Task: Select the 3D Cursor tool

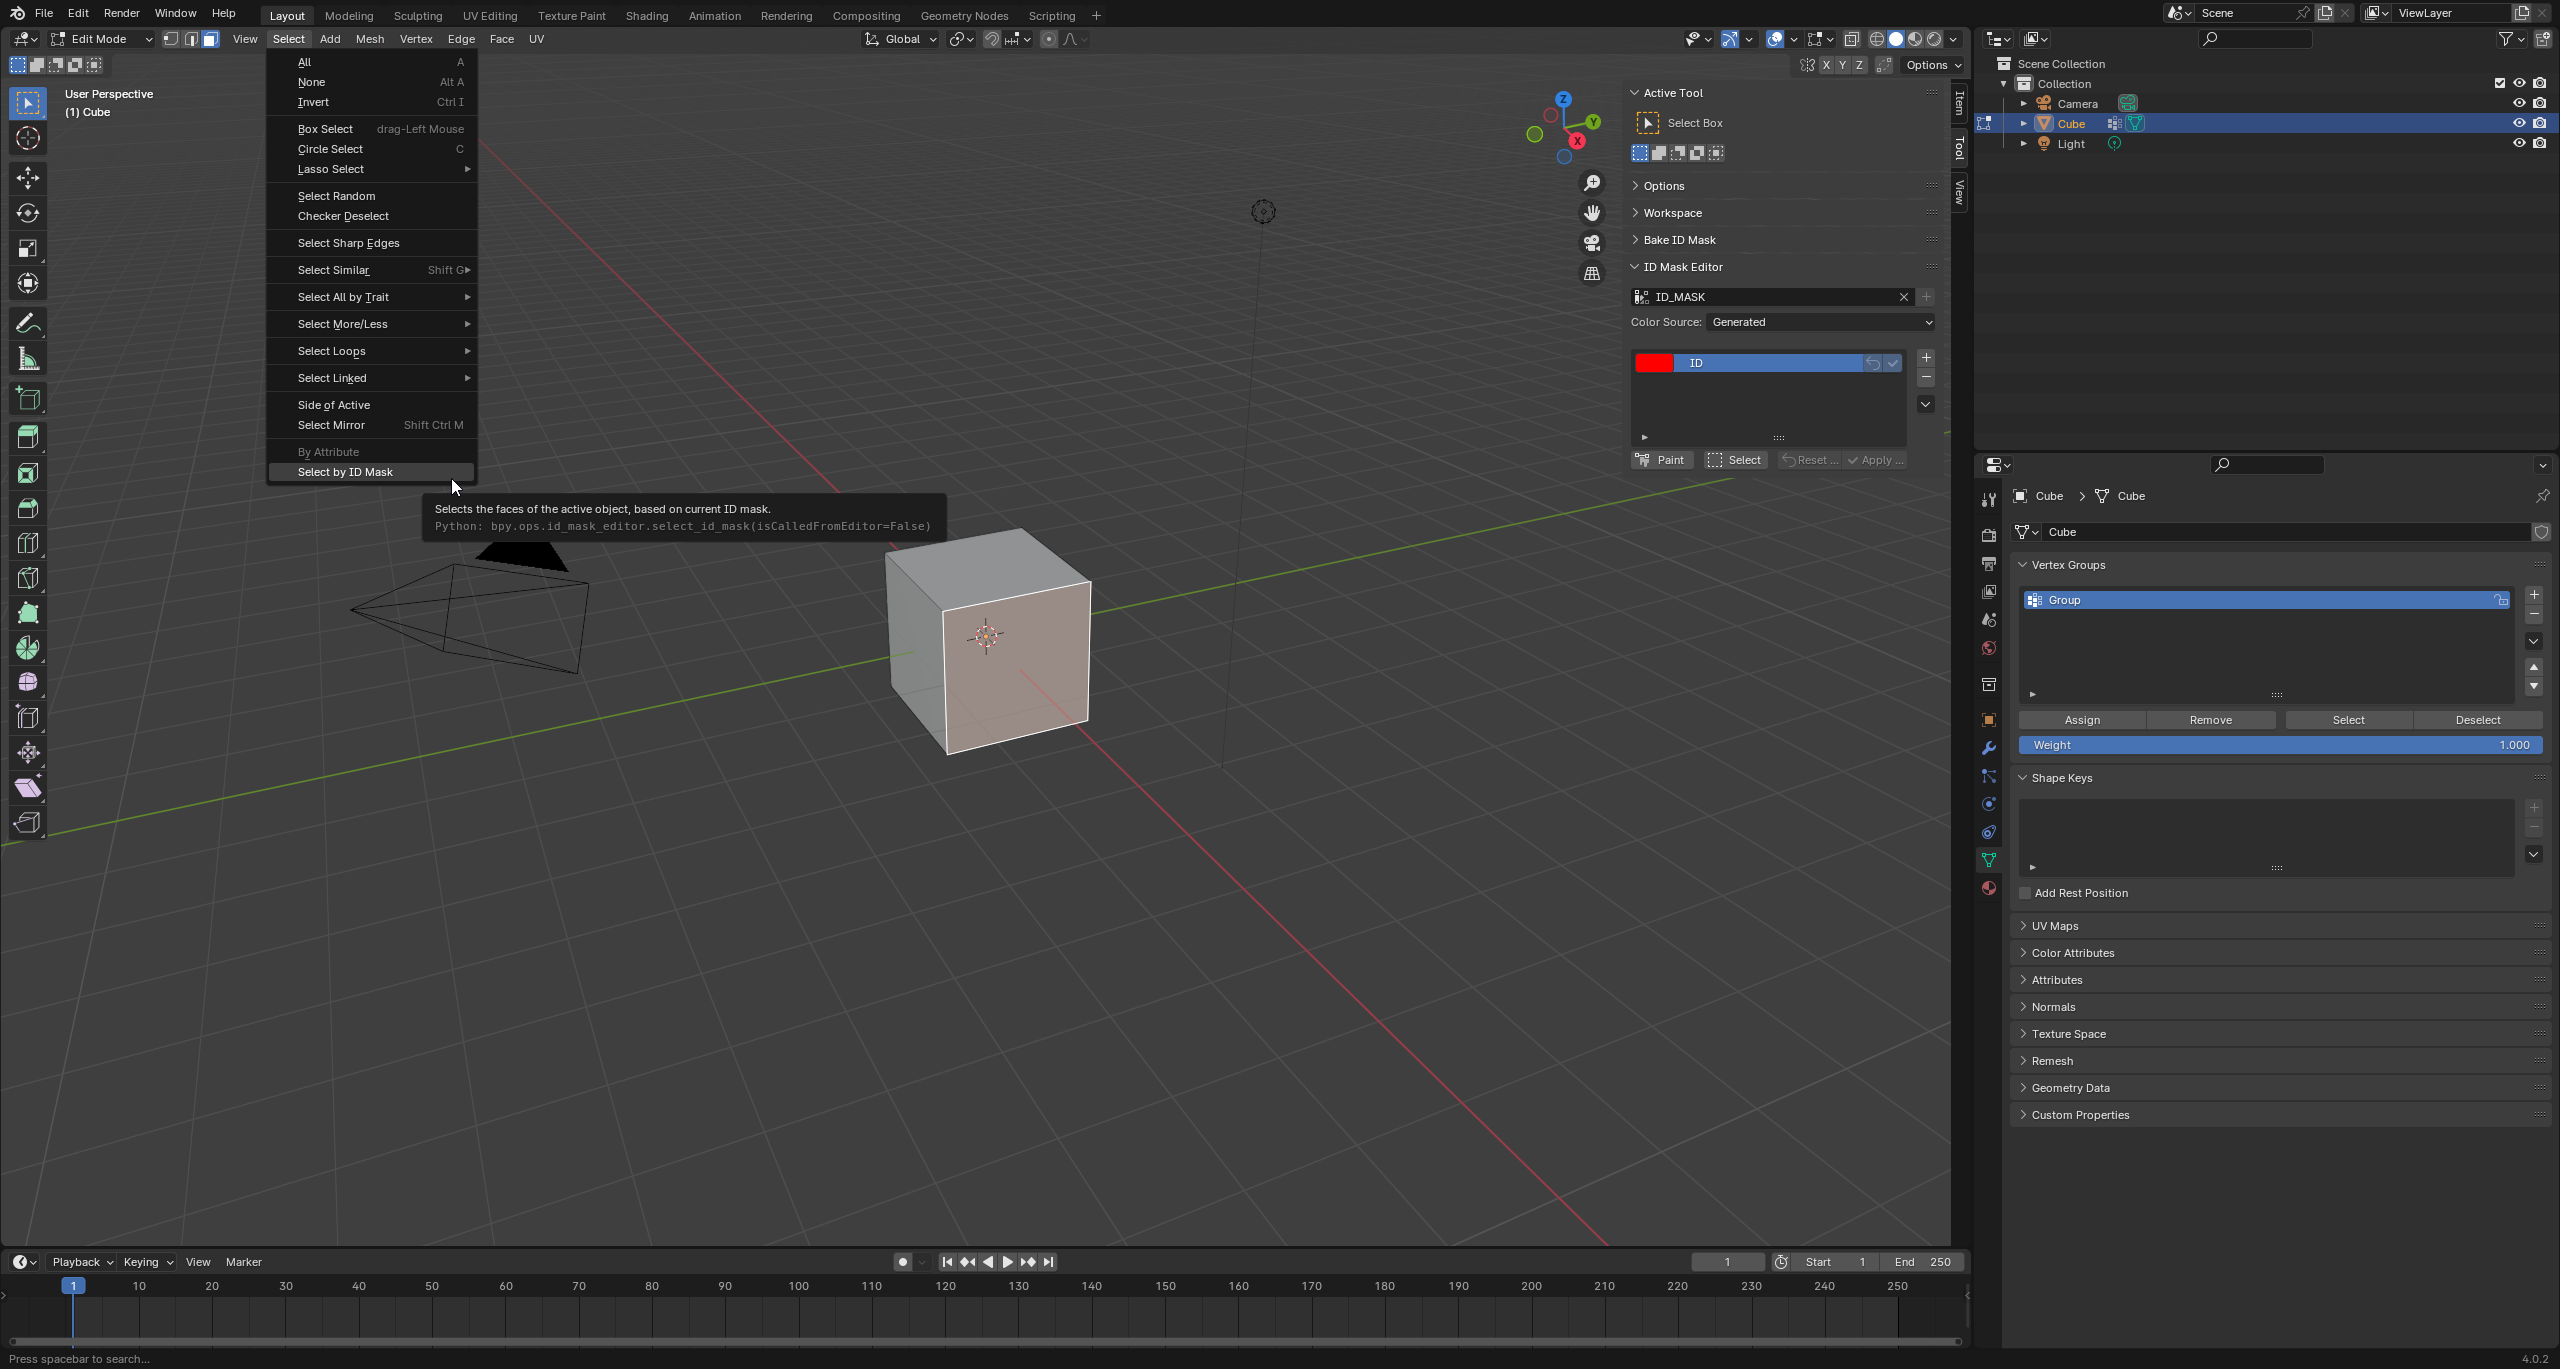Action: point(28,138)
